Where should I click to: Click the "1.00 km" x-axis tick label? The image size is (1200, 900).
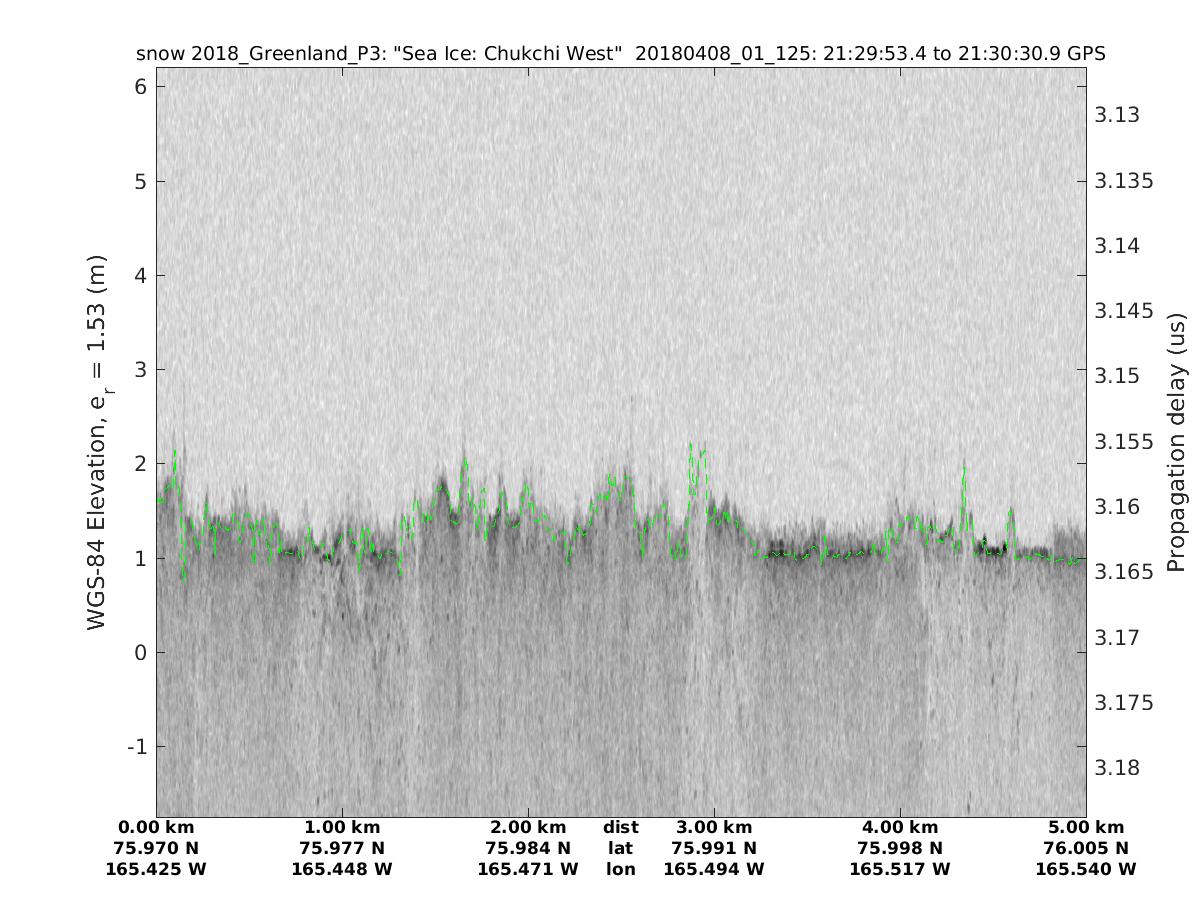coord(342,827)
